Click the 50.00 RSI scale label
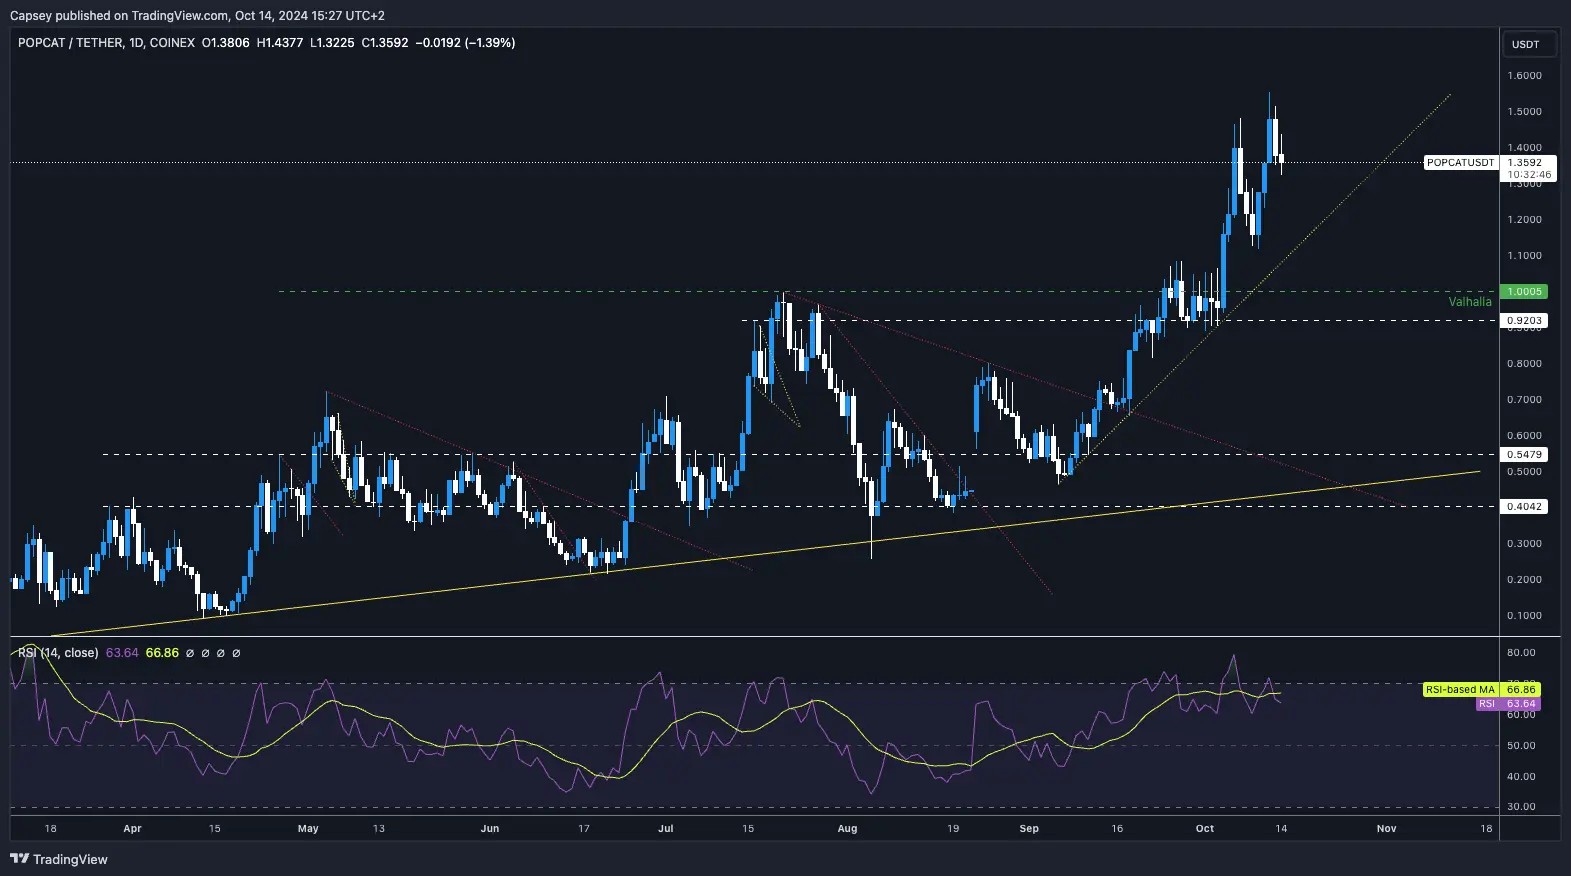This screenshot has width=1571, height=876. pos(1521,746)
